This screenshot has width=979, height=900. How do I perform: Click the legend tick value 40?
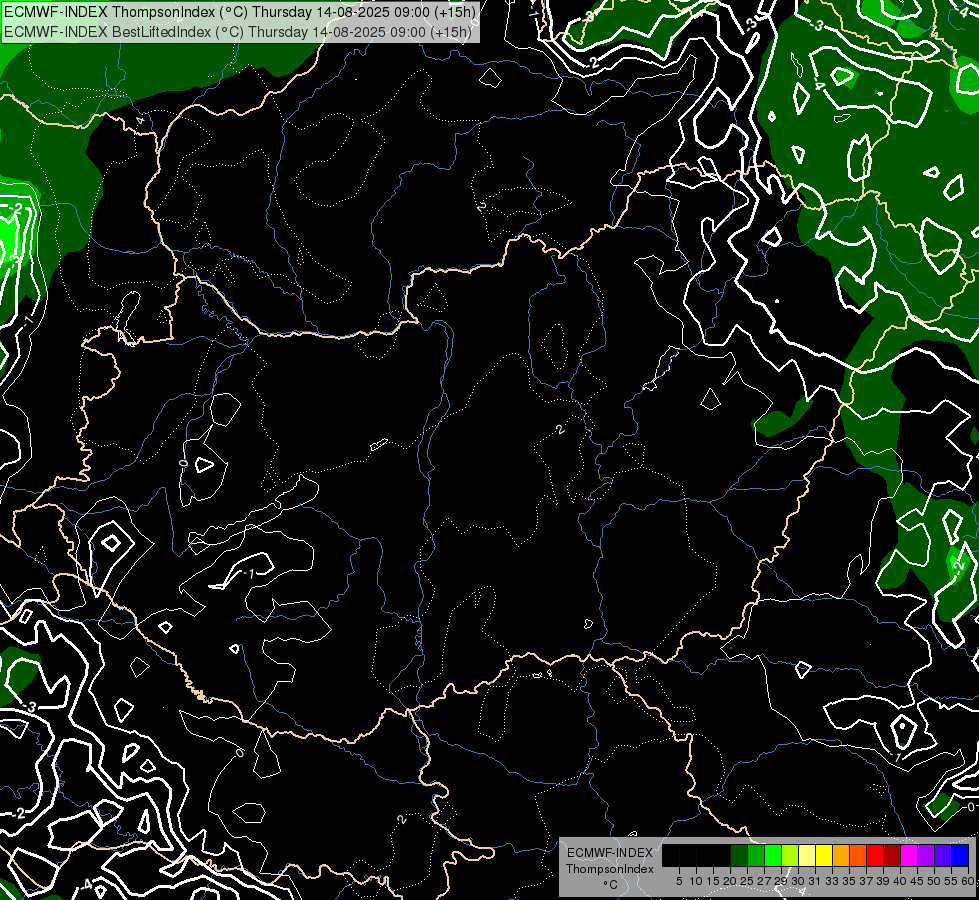[901, 881]
